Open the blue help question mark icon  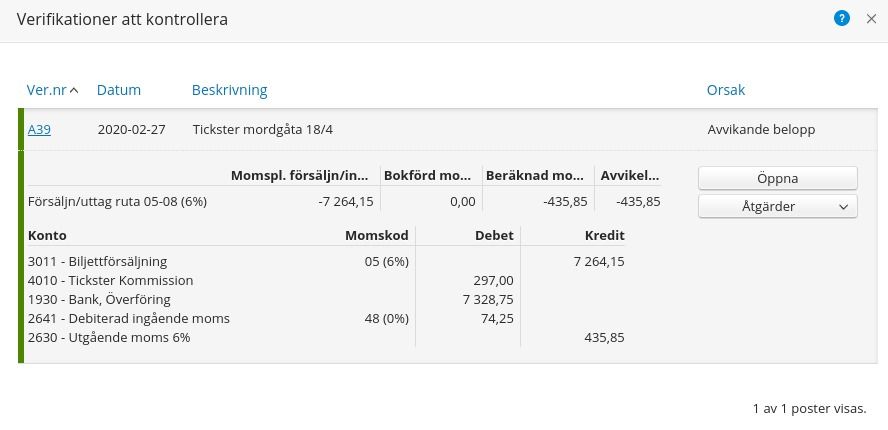click(x=842, y=18)
